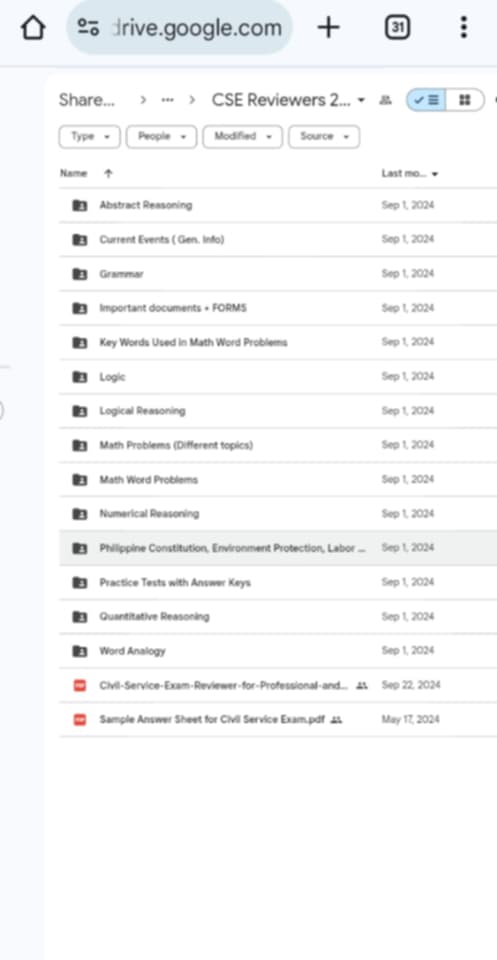This screenshot has height=960, width=497.
Task: Open the Modified filter dropdown
Action: (x=242, y=137)
